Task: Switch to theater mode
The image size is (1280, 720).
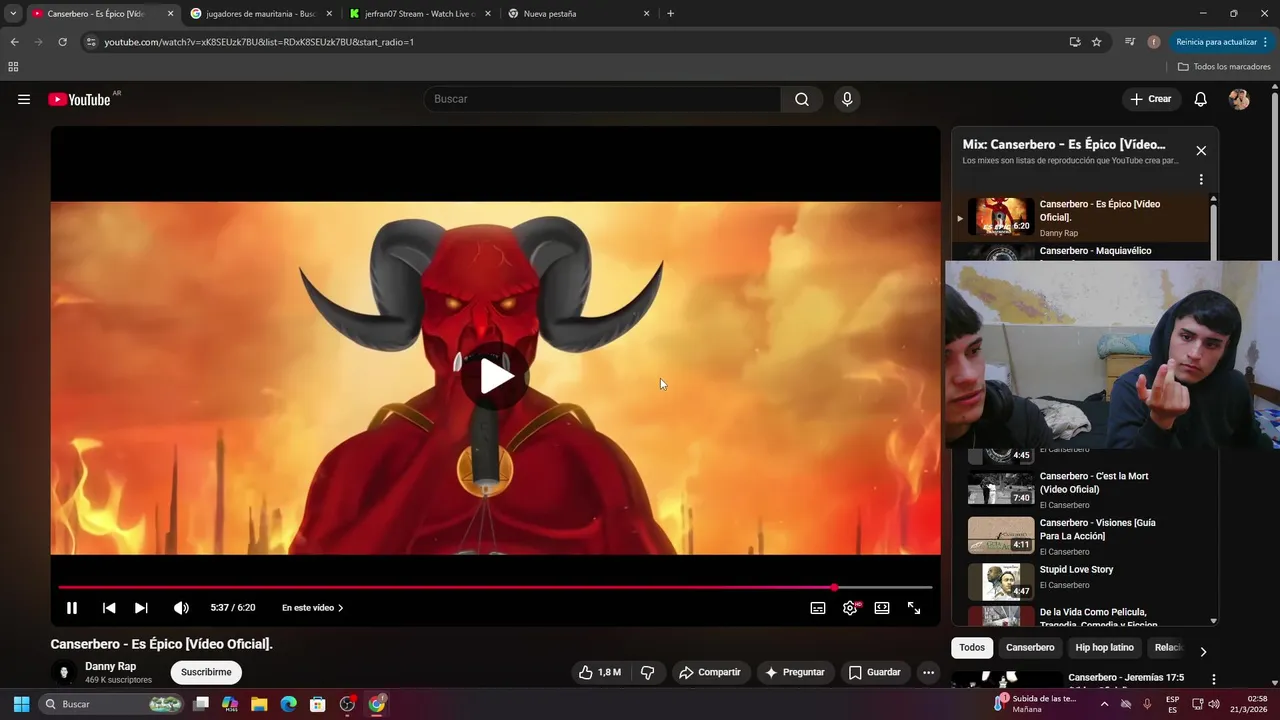Action: [x=882, y=608]
